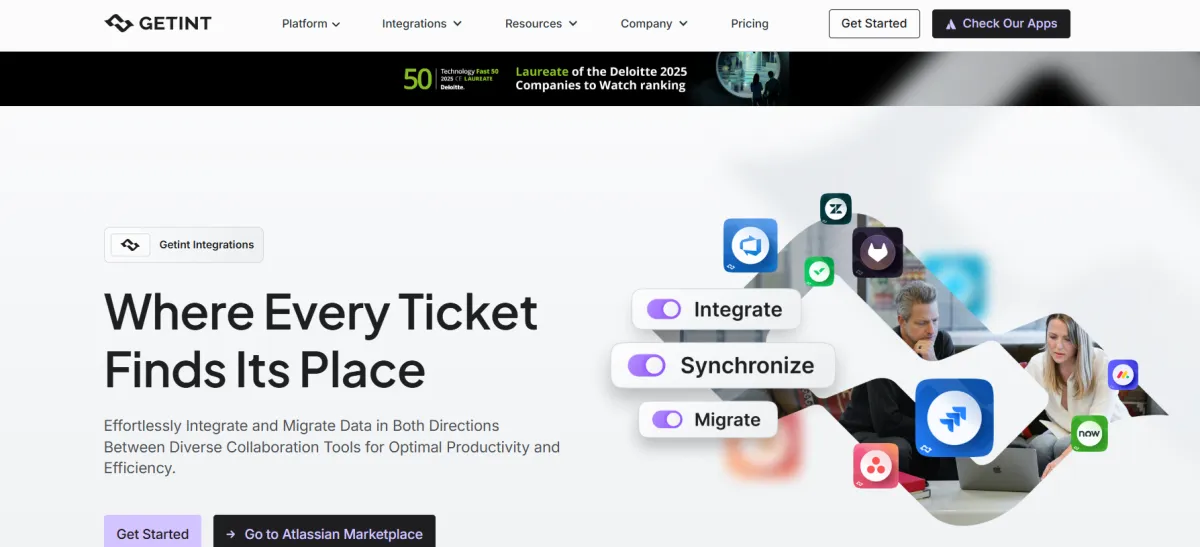Click the GitLab fox icon
Viewport: 1200px width, 547px height.
click(877, 252)
